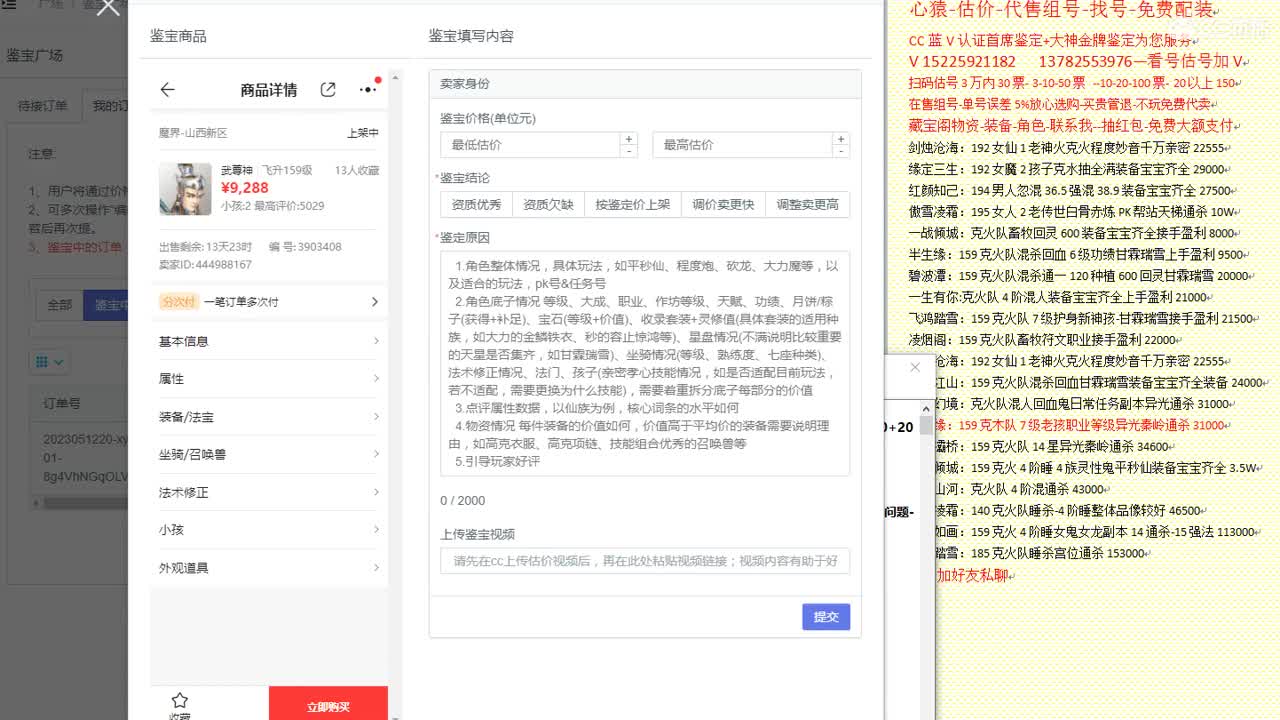
Task: Click the 上传鉴定视频 link input field
Action: (x=645, y=561)
